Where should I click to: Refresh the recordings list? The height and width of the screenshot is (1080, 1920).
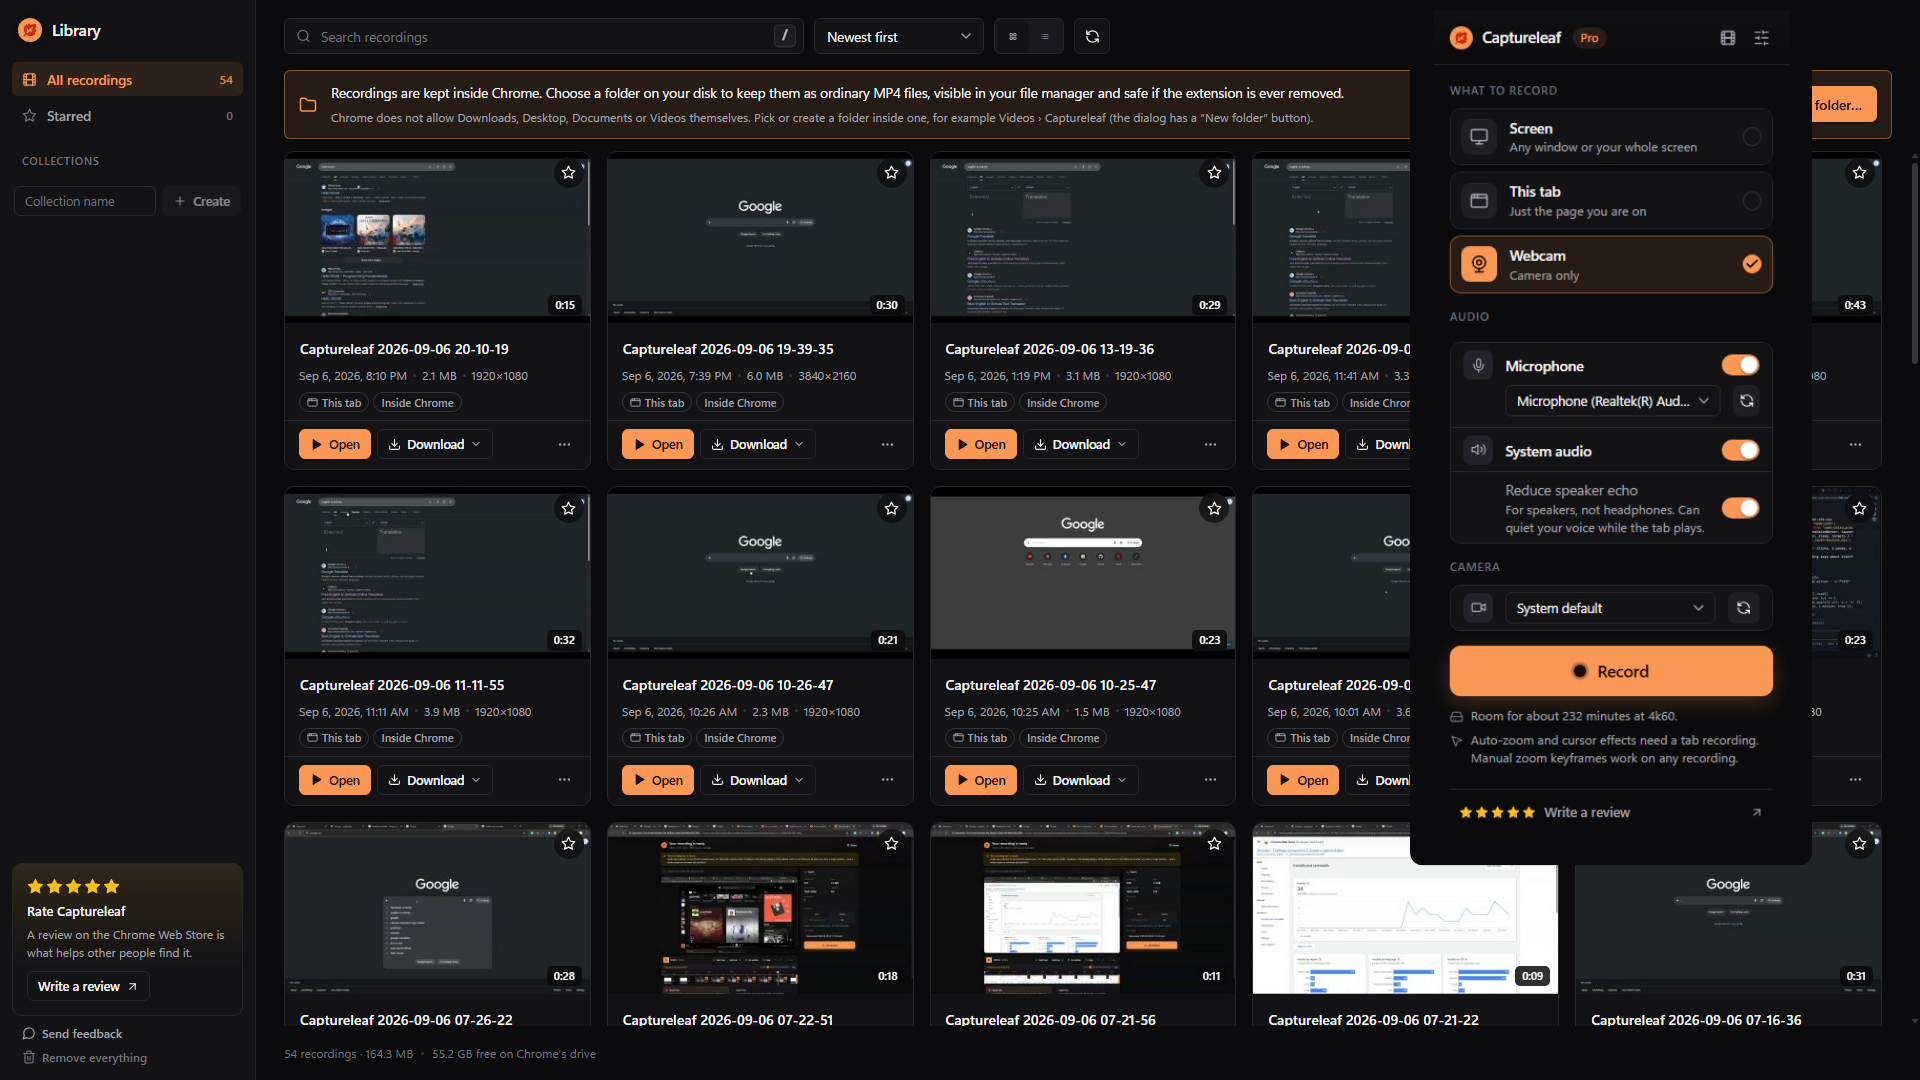(1092, 37)
